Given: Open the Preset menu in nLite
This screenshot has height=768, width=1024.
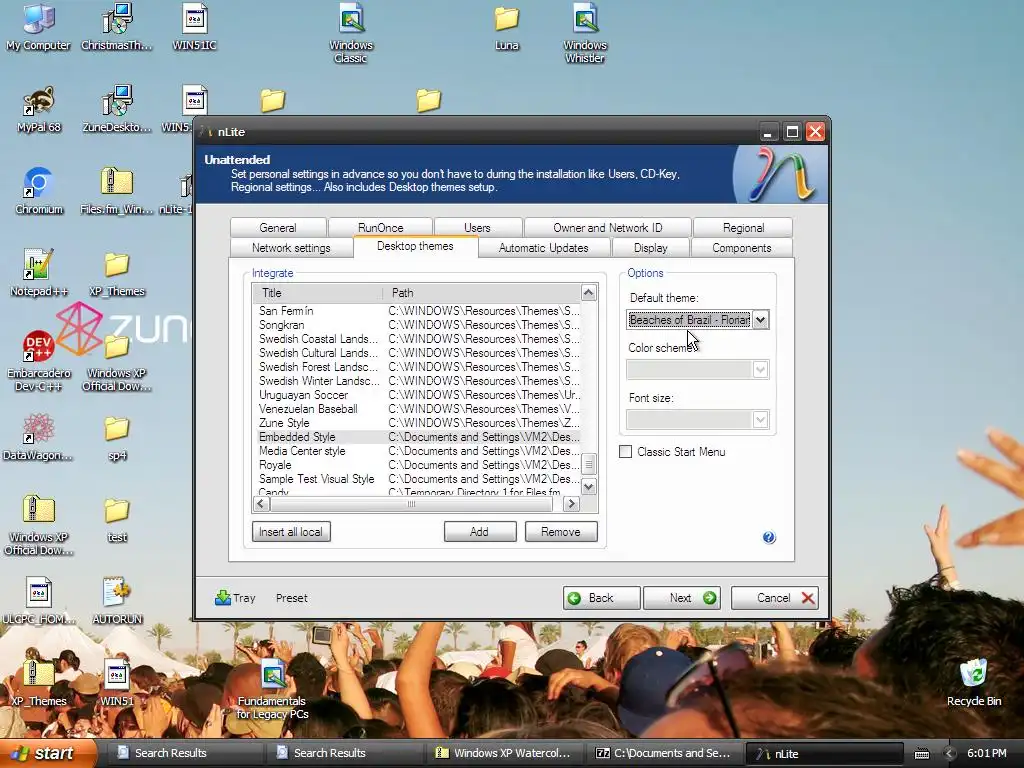Looking at the screenshot, I should pos(291,598).
